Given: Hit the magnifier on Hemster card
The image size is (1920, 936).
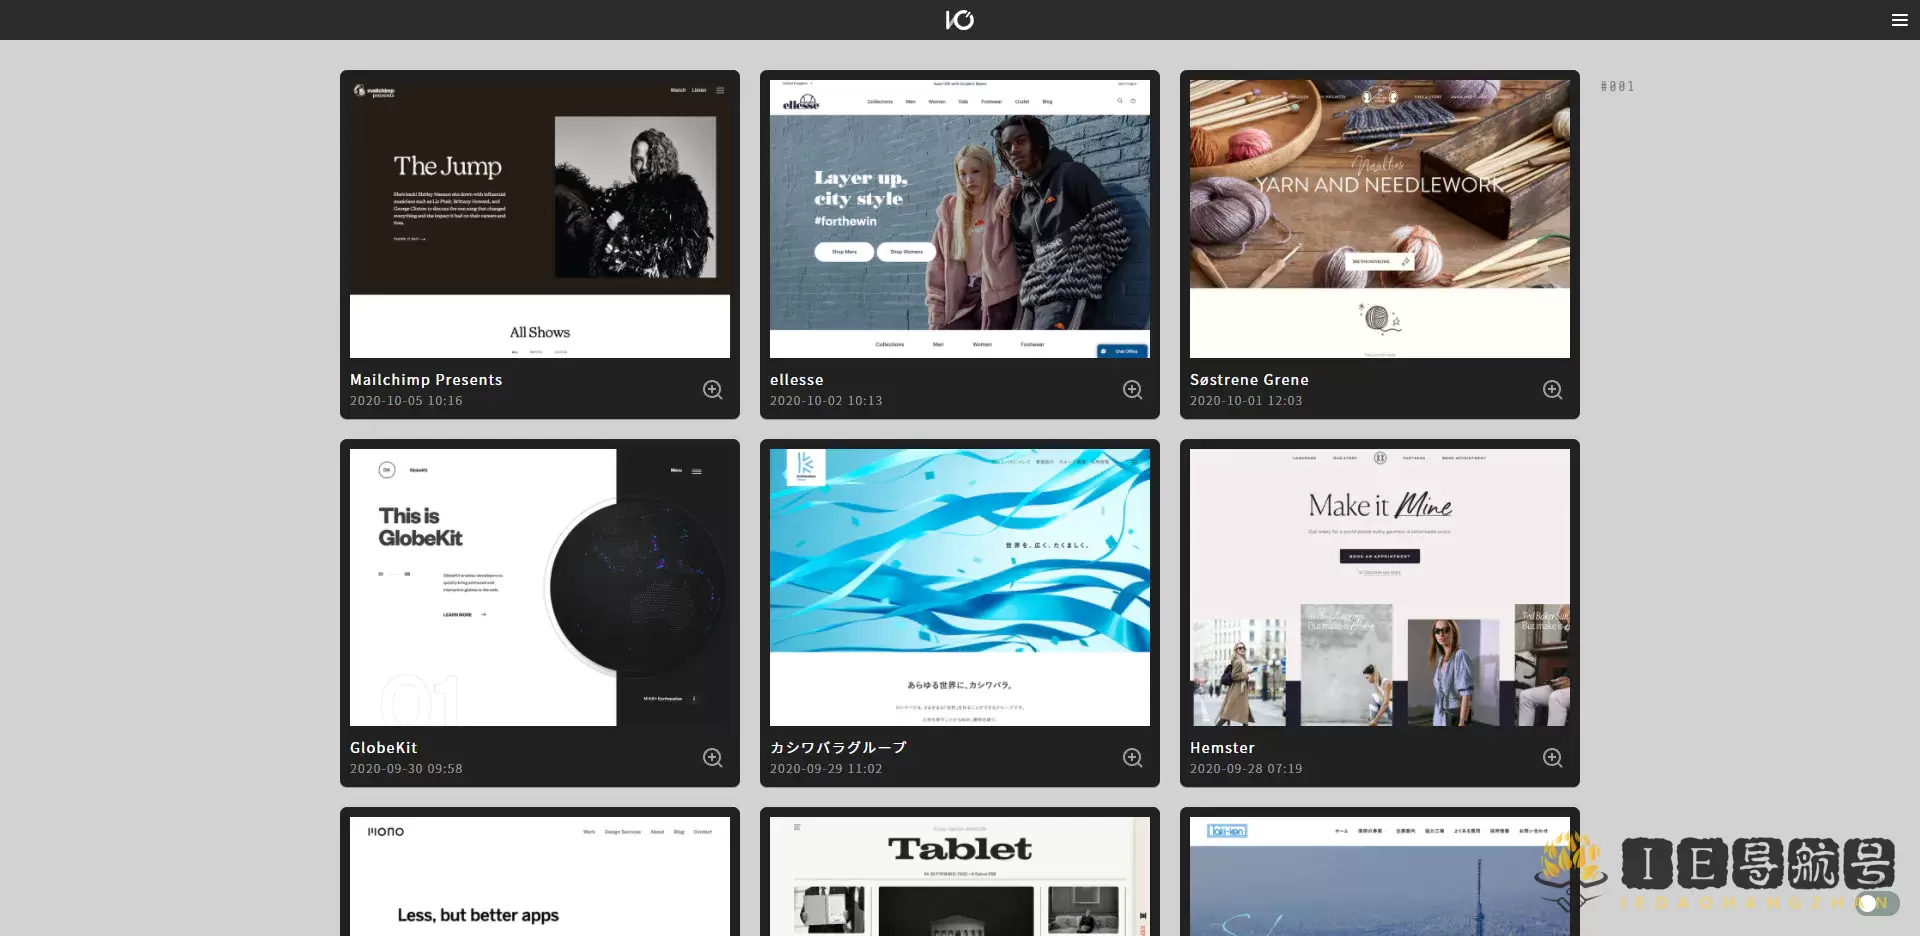Looking at the screenshot, I should [x=1552, y=758].
